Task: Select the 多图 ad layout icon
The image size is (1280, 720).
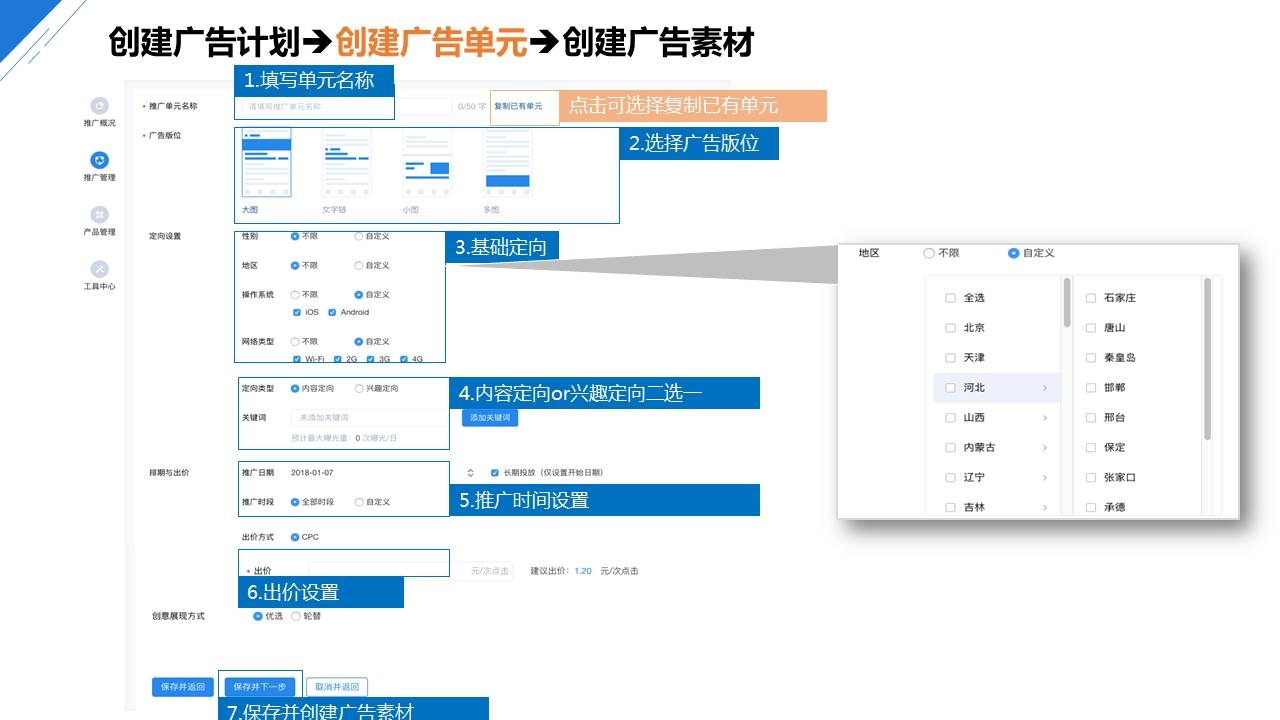Action: click(507, 163)
